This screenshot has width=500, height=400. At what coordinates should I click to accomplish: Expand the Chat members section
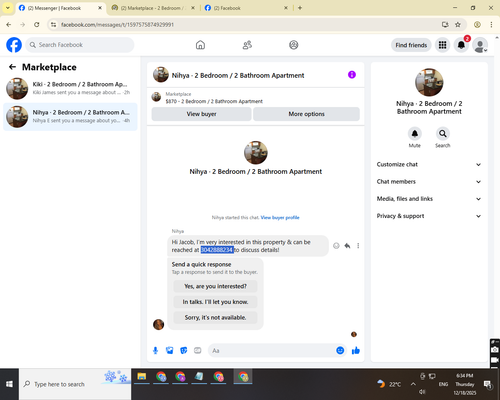coord(429,182)
